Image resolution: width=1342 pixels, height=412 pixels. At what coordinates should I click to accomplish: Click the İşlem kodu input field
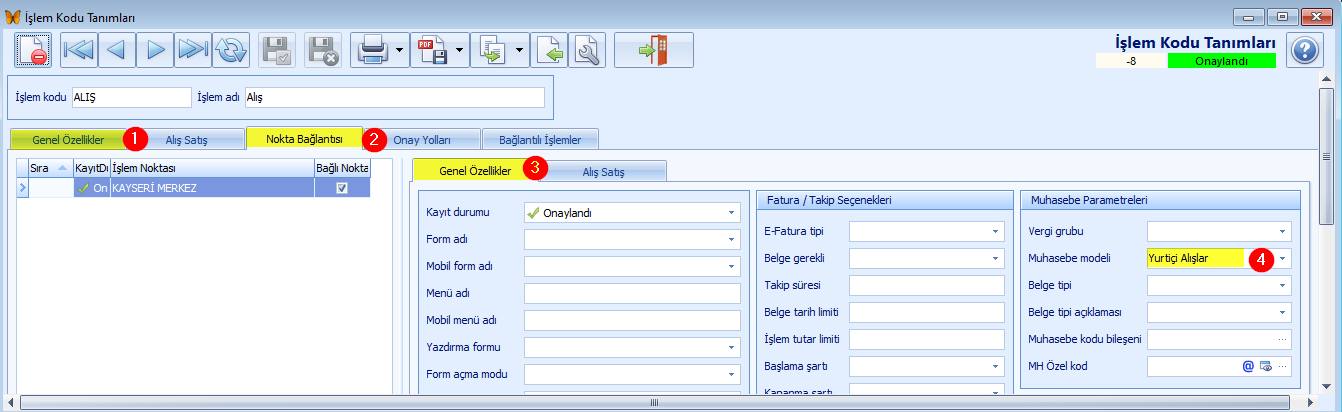(x=130, y=97)
